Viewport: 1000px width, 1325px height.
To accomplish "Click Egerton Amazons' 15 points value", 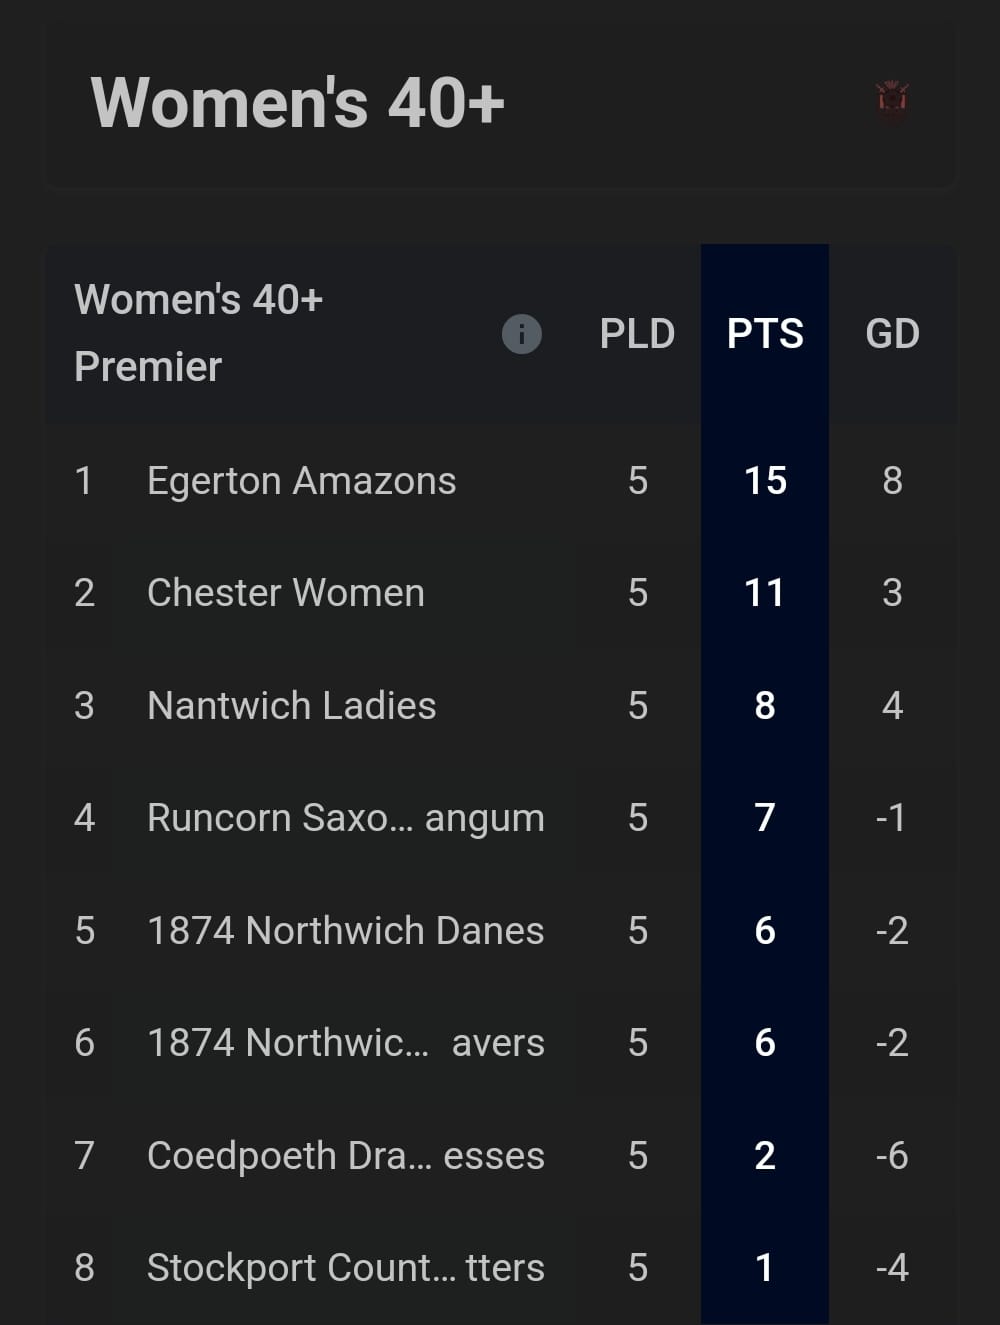I will (x=765, y=481).
